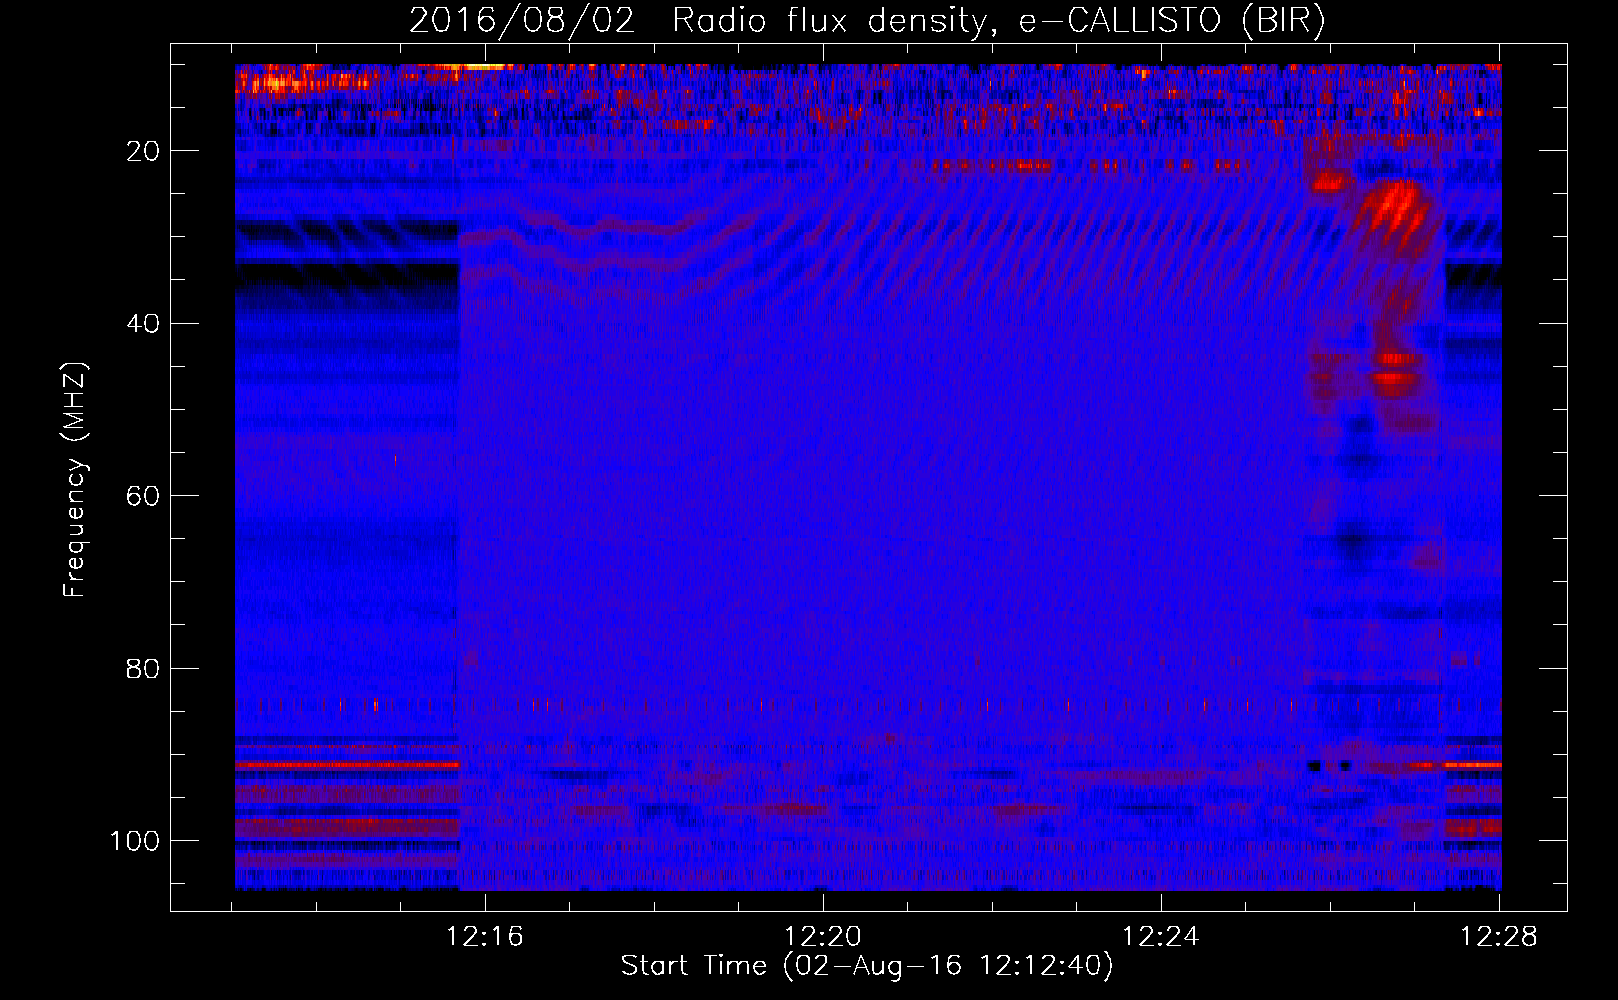Screen dimensions: 1618x1000
Task: Click the '12:24' time tick label
Action: coord(1161,937)
